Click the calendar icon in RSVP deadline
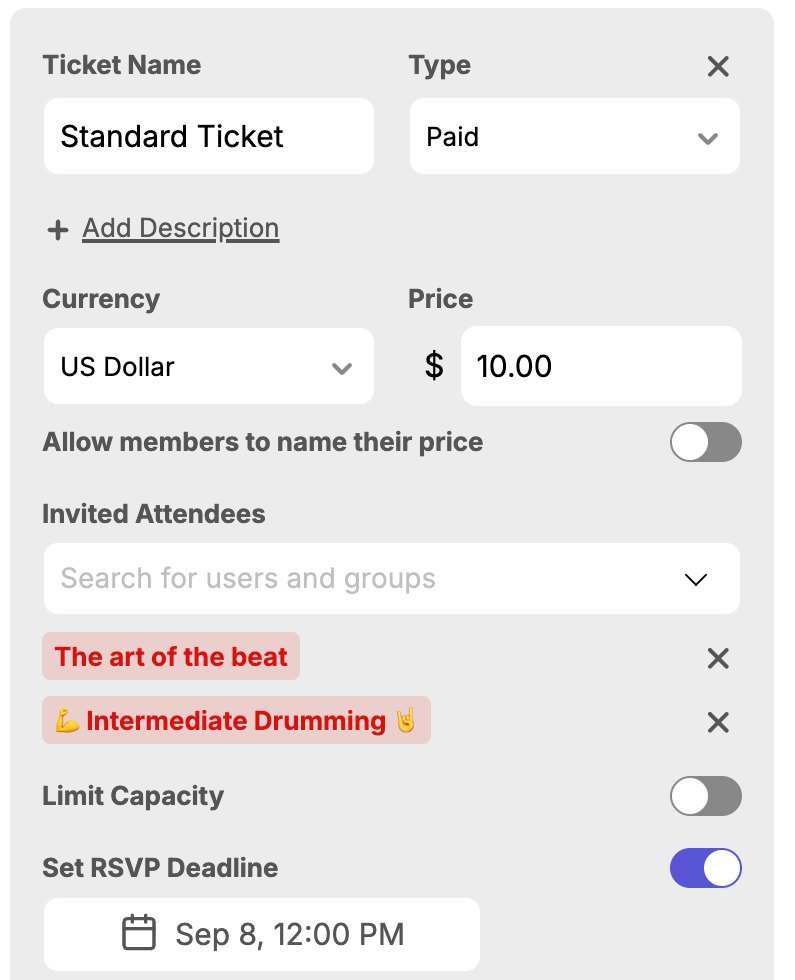The height and width of the screenshot is (980, 795). [x=139, y=934]
